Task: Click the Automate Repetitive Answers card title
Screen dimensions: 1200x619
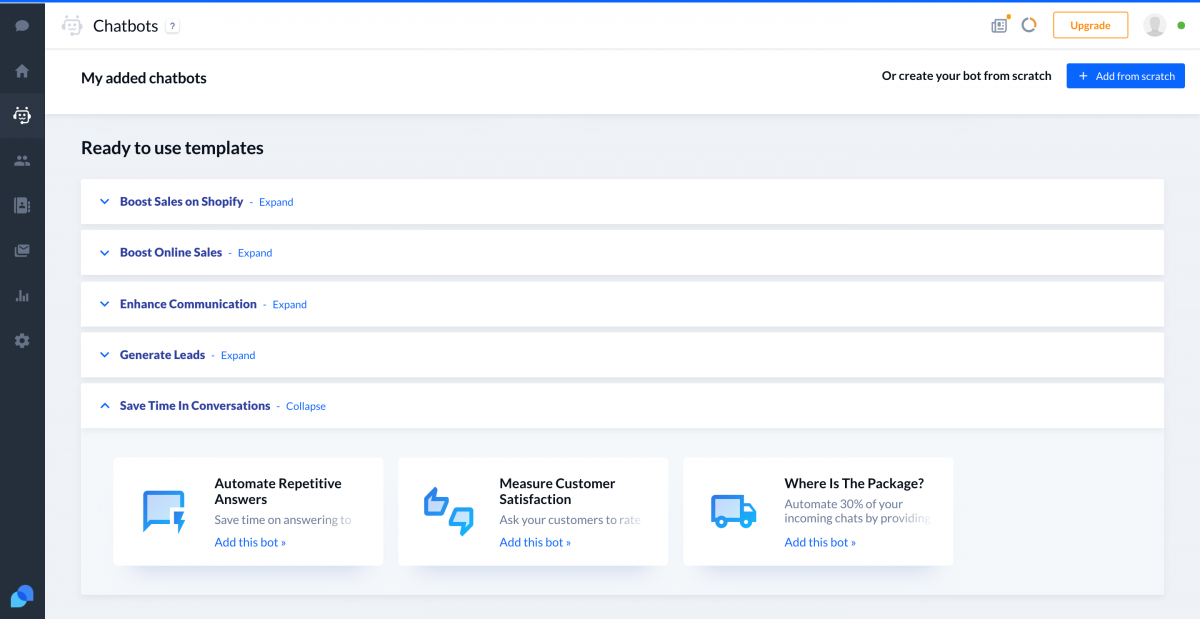Action: tap(278, 491)
